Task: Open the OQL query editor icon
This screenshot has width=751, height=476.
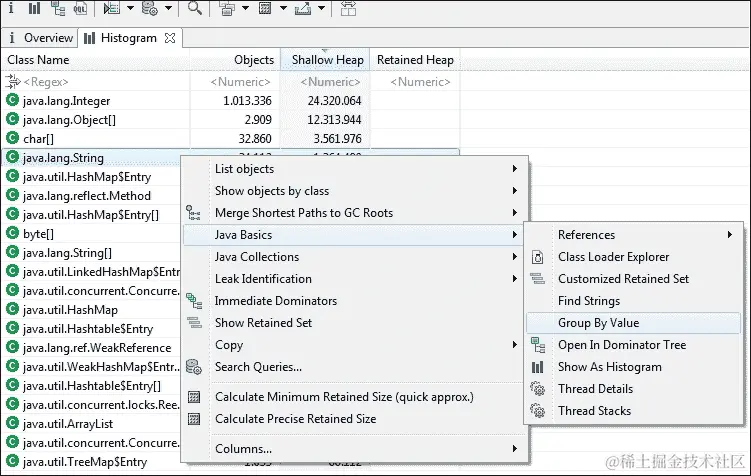Action: pyautogui.click(x=80, y=8)
